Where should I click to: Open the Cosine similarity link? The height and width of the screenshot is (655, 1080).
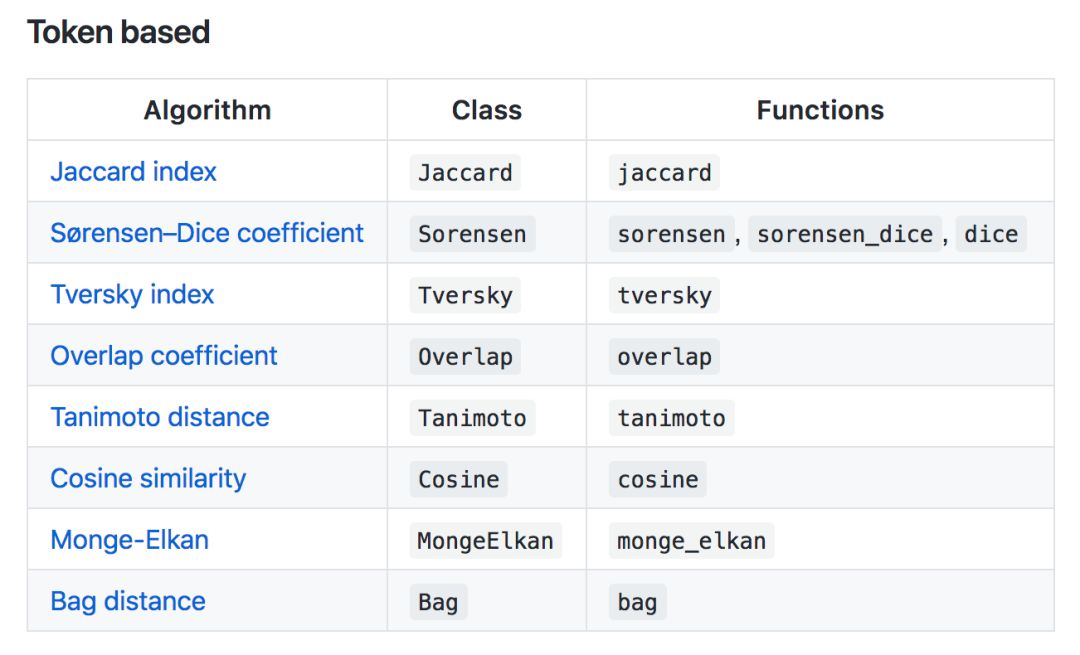tap(148, 478)
